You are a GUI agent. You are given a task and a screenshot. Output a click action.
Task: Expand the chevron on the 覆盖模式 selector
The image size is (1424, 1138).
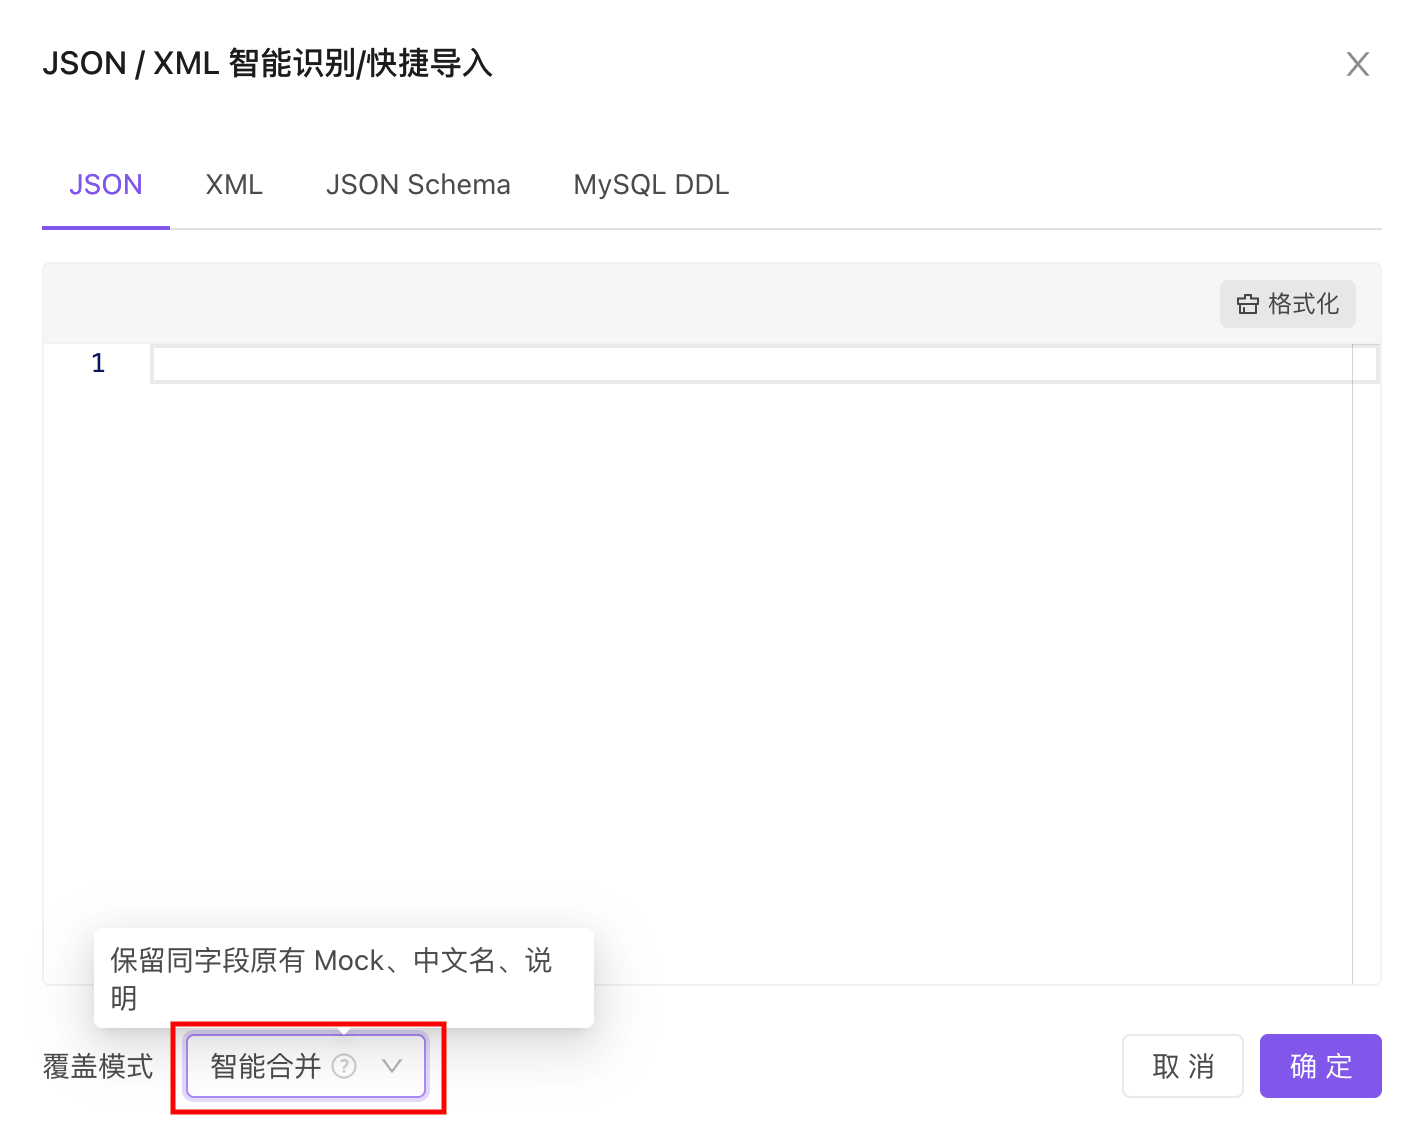(x=391, y=1066)
